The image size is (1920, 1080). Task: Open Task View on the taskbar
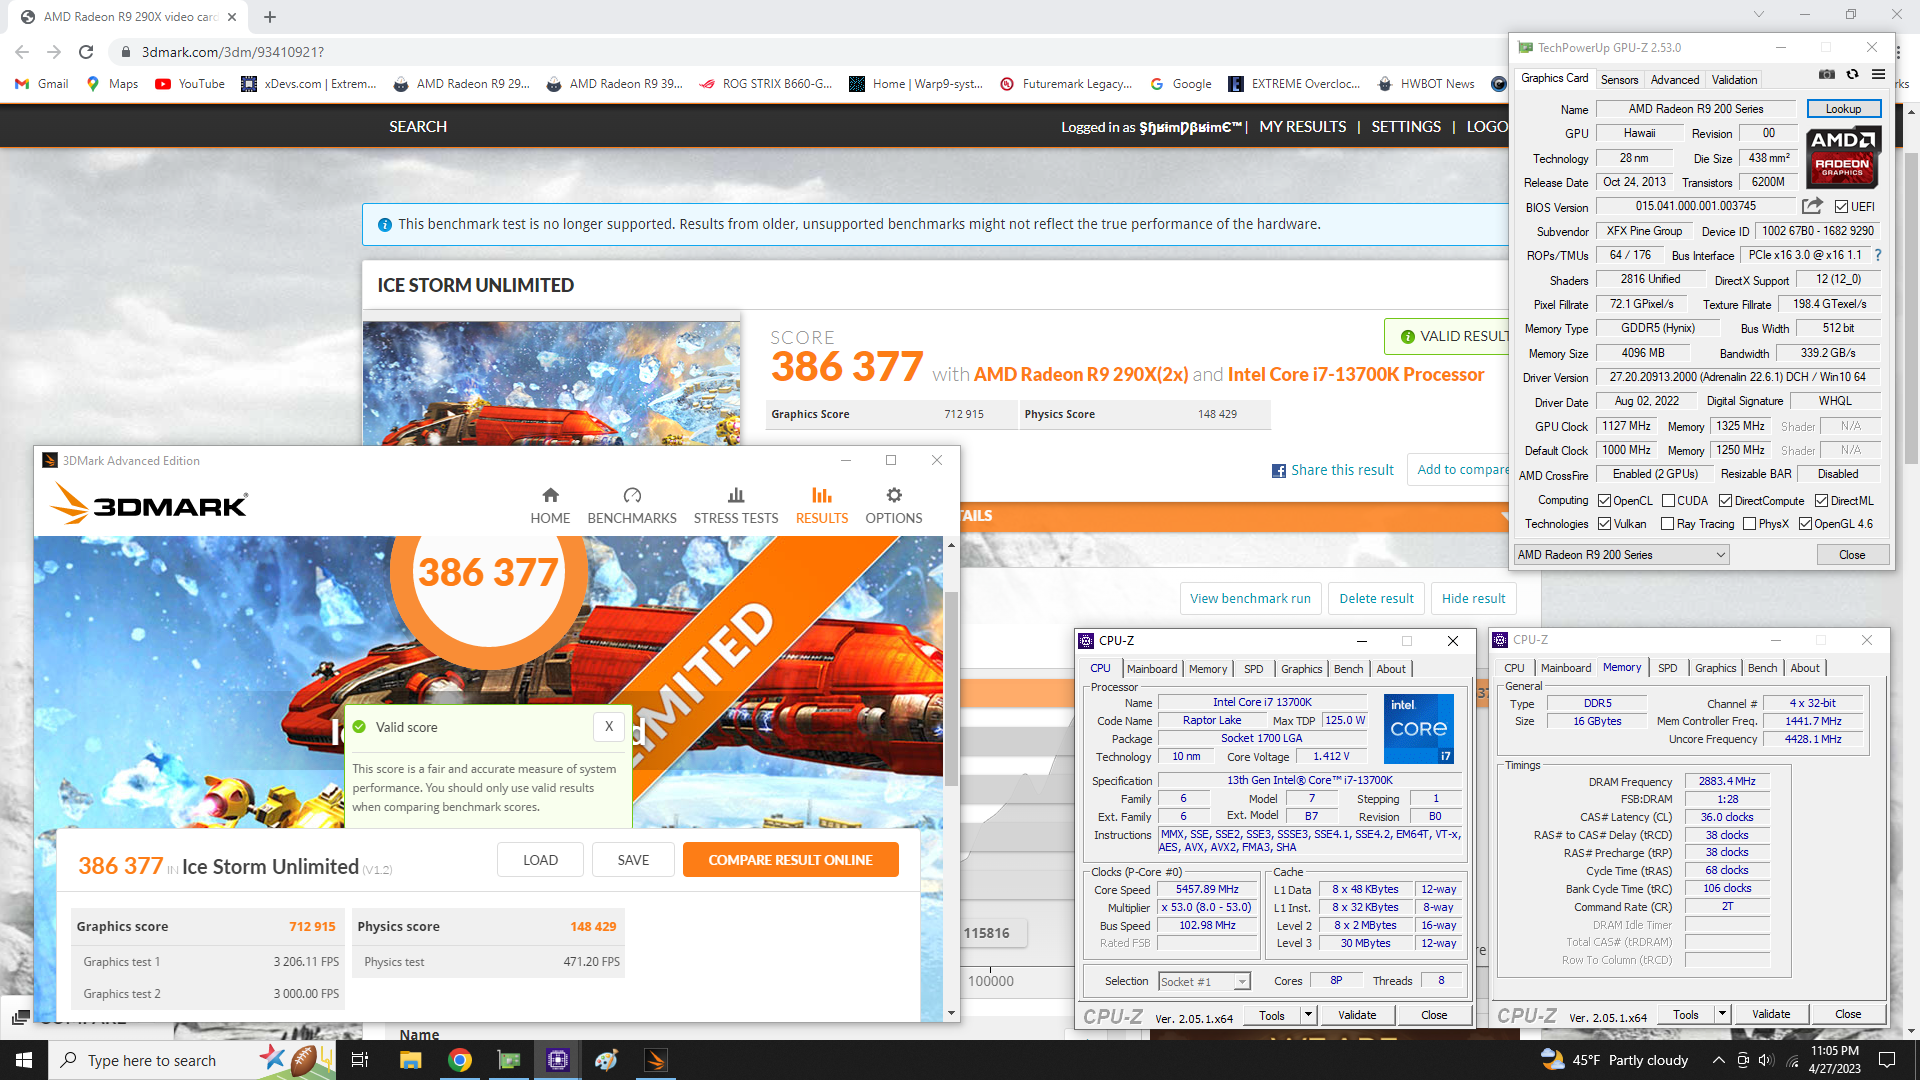pyautogui.click(x=360, y=1060)
